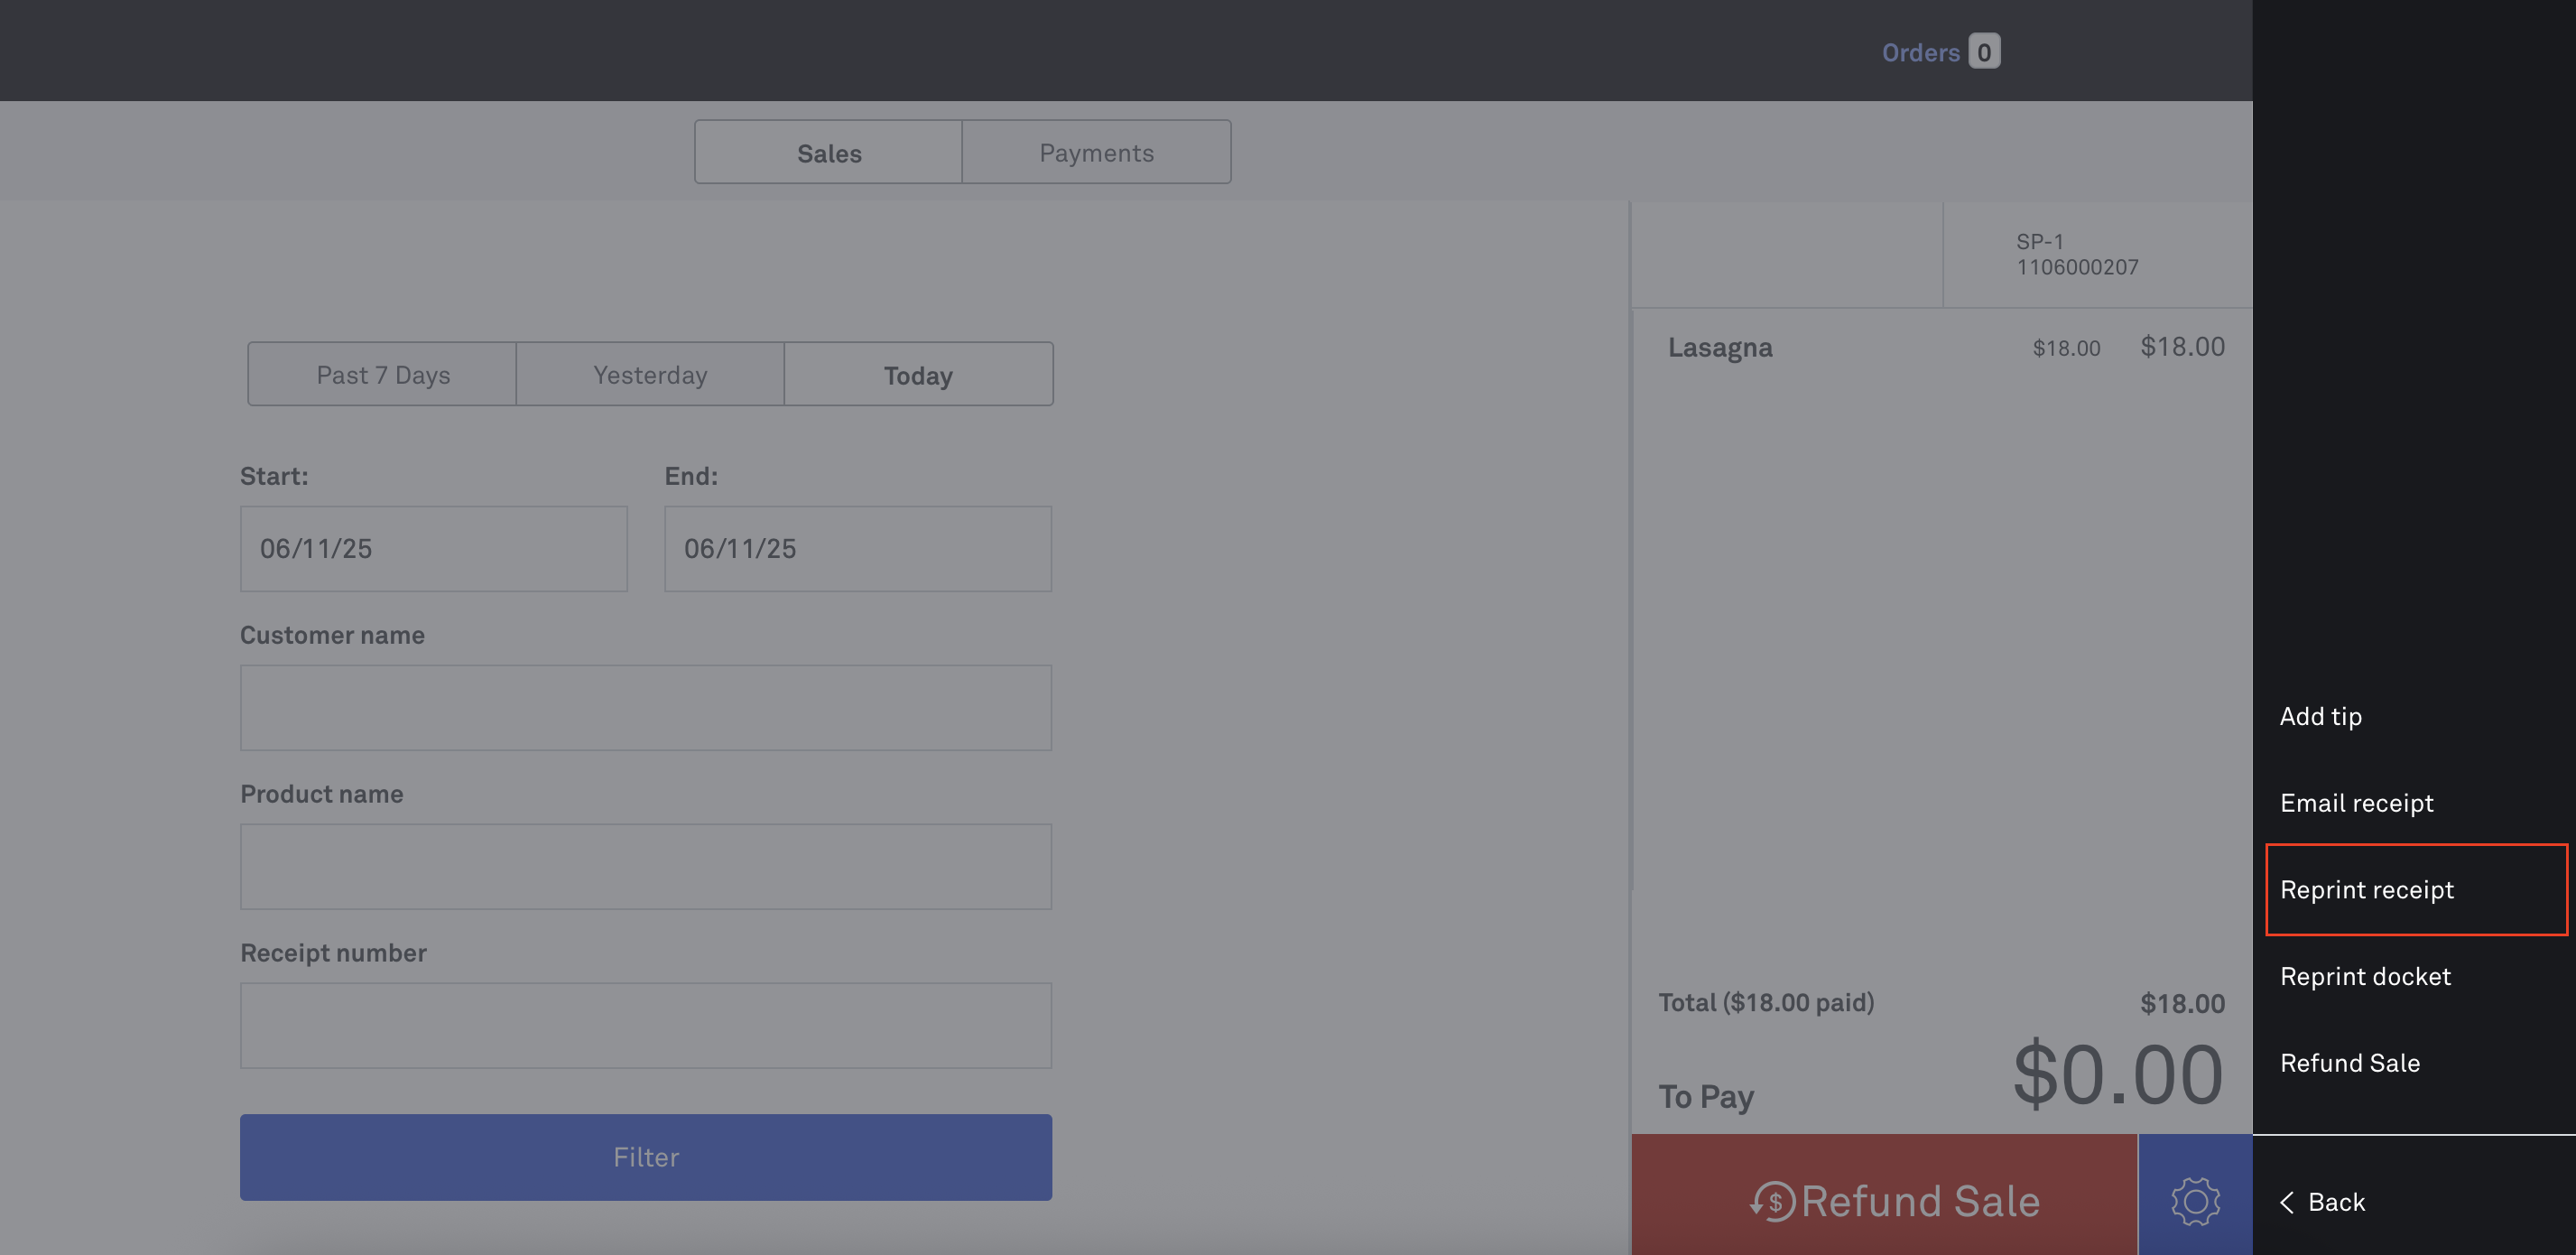The height and width of the screenshot is (1255, 2576).
Task: Click the Back chevron arrow icon
Action: coord(2286,1202)
